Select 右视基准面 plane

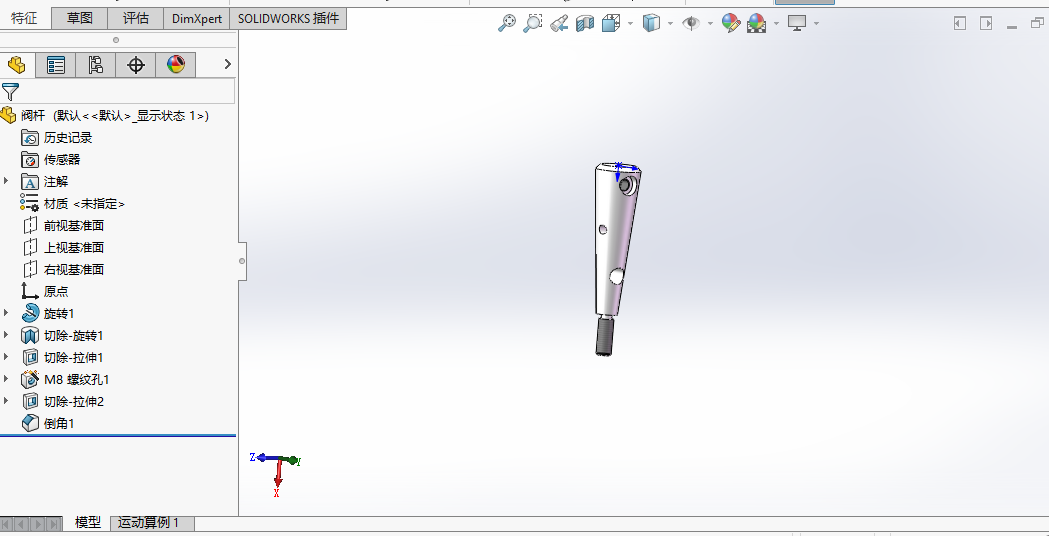pyautogui.click(x=74, y=270)
